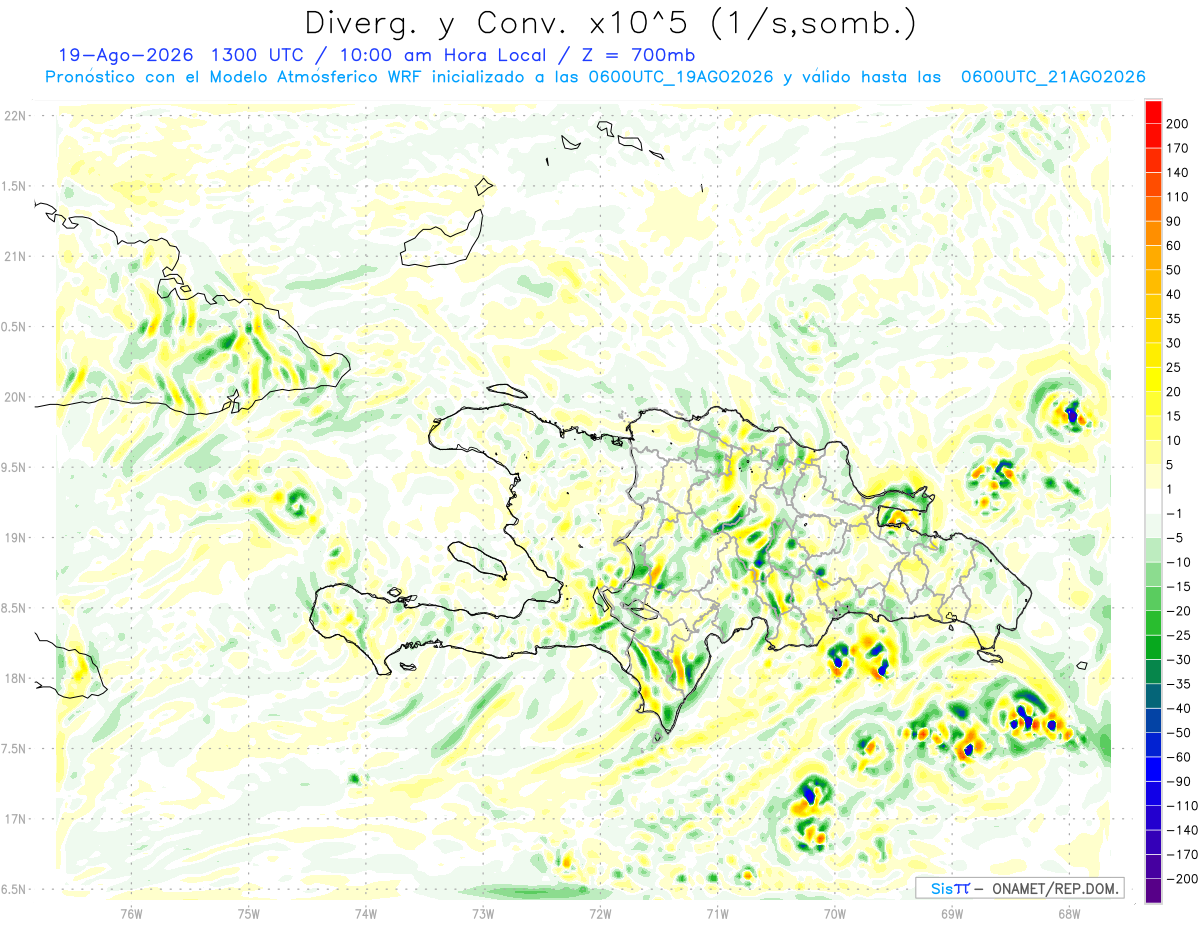Select the valid-until time '0600UTC_21AGO2026'
Image resolution: width=1200 pixels, height=927 pixels.
tap(1052, 77)
